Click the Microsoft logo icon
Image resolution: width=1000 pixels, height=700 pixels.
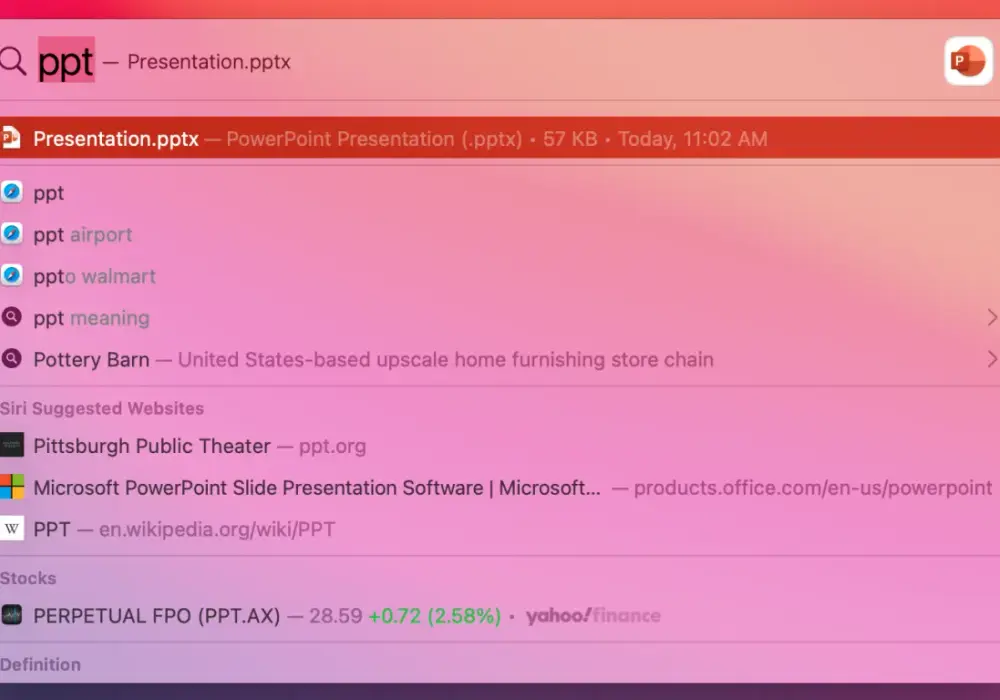tap(11, 487)
